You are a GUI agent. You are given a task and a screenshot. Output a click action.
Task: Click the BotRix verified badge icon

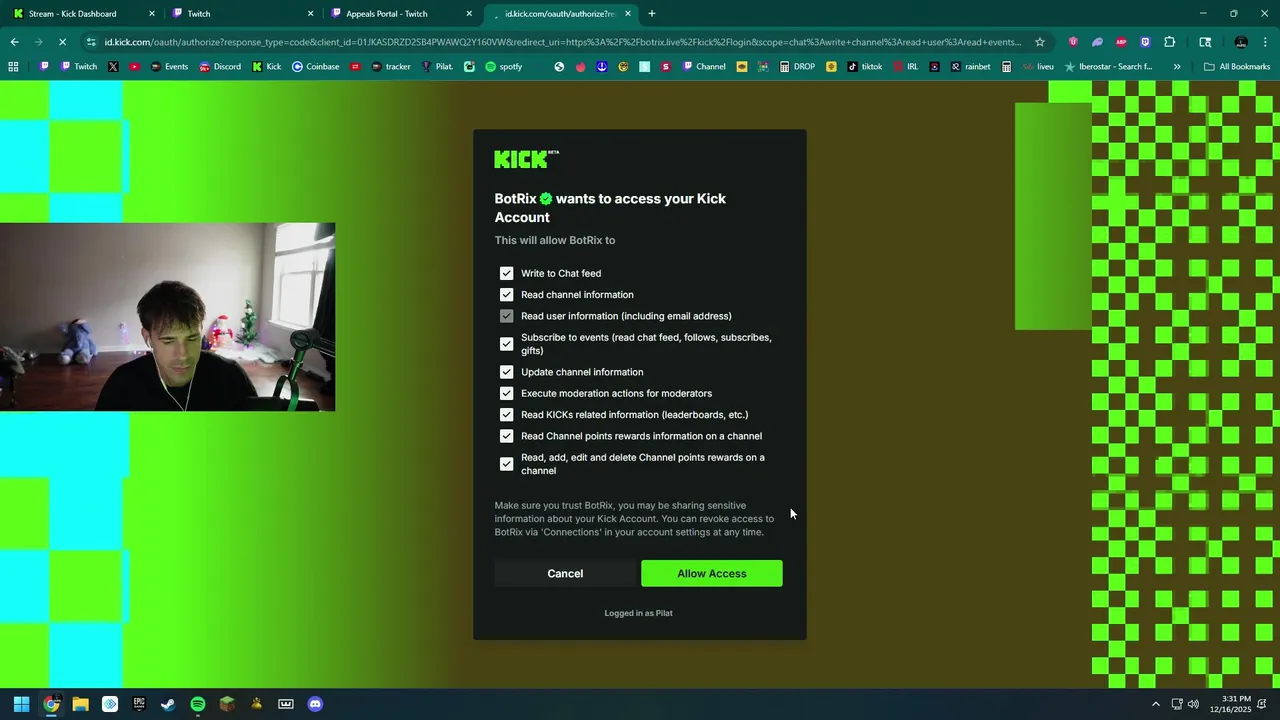[546, 199]
